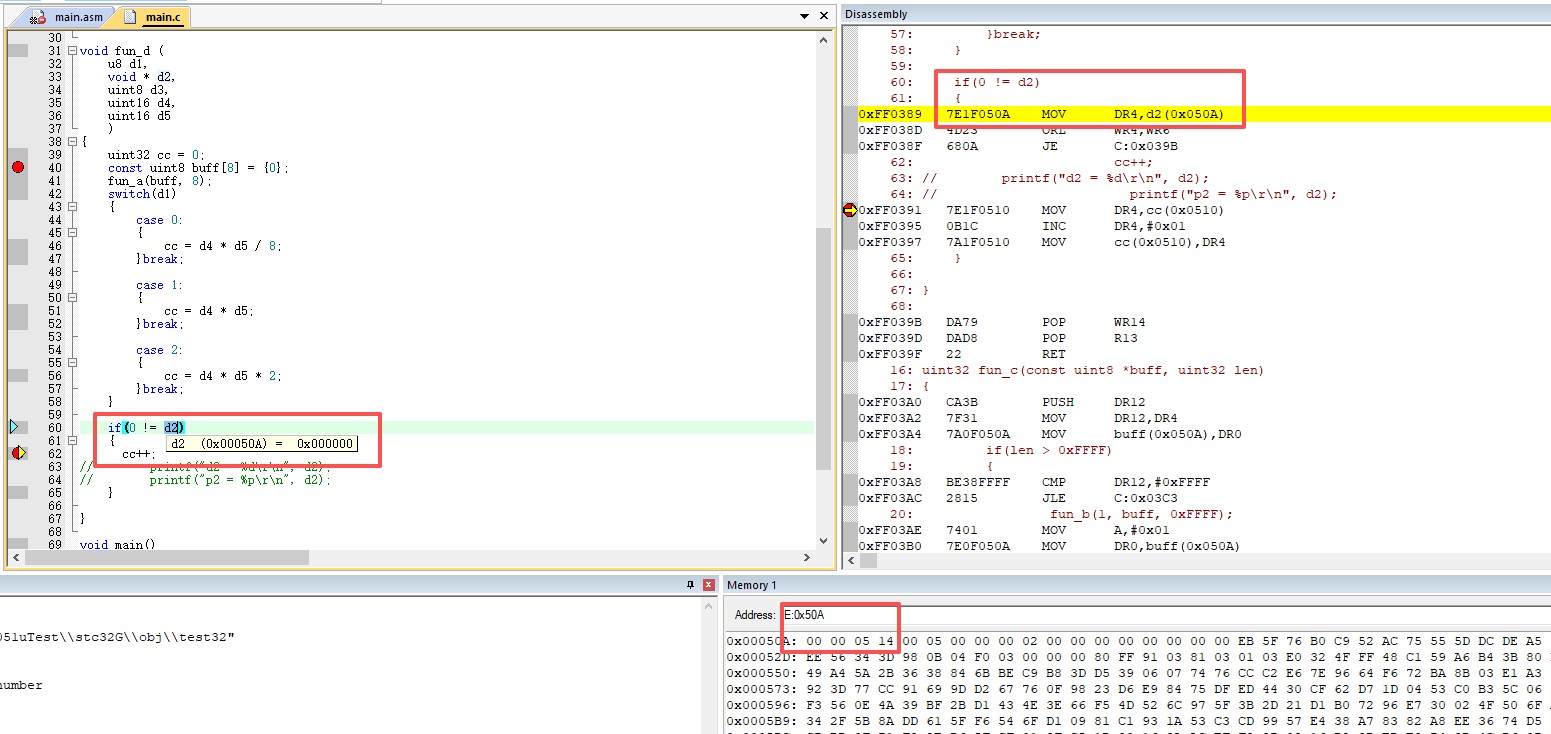Image resolution: width=1551 pixels, height=734 pixels.
Task: Collapse the function body at line 38
Action: click(x=73, y=142)
